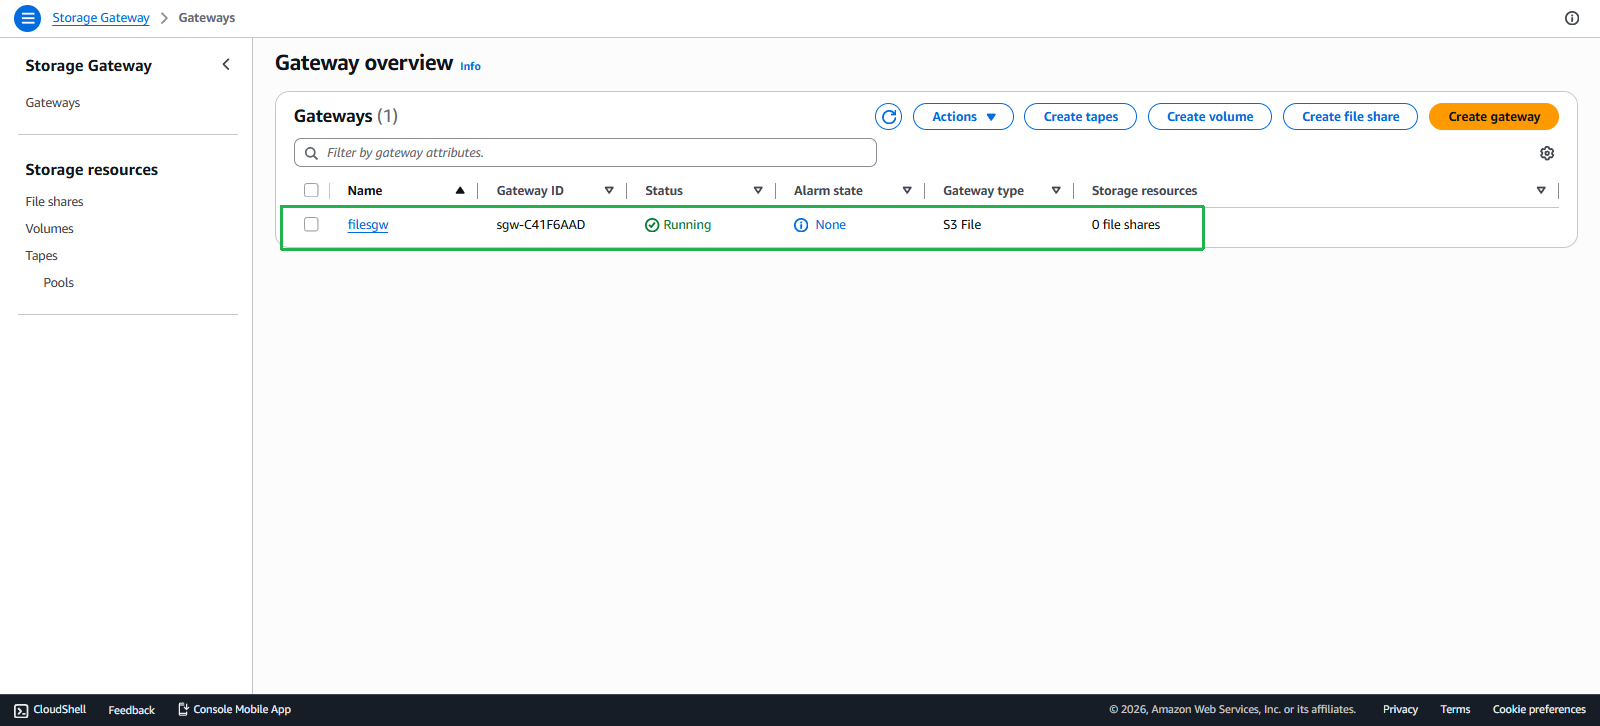This screenshot has height=726, width=1600.
Task: Click the sgw-C41F6AAD gateway ID cell
Action: [541, 225]
